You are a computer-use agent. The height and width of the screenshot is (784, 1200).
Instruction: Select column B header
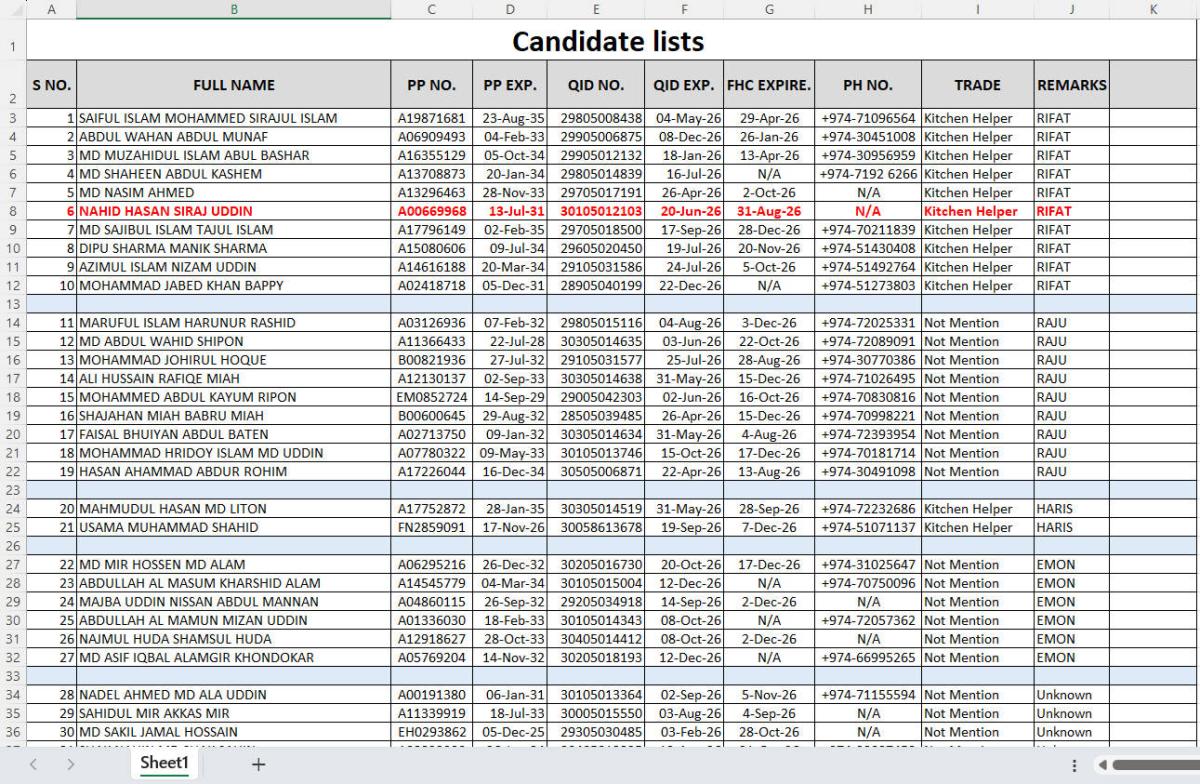pos(233,9)
